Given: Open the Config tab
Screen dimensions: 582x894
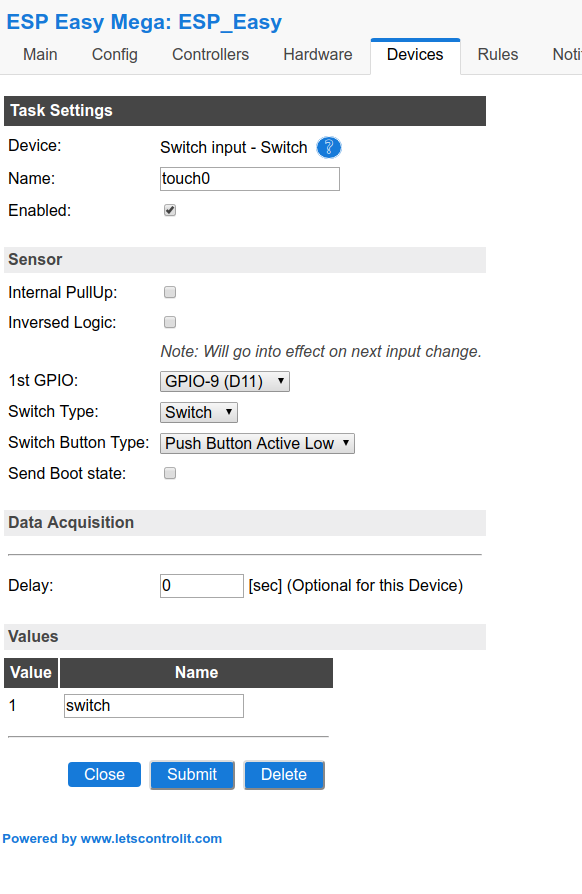Looking at the screenshot, I should coord(115,55).
